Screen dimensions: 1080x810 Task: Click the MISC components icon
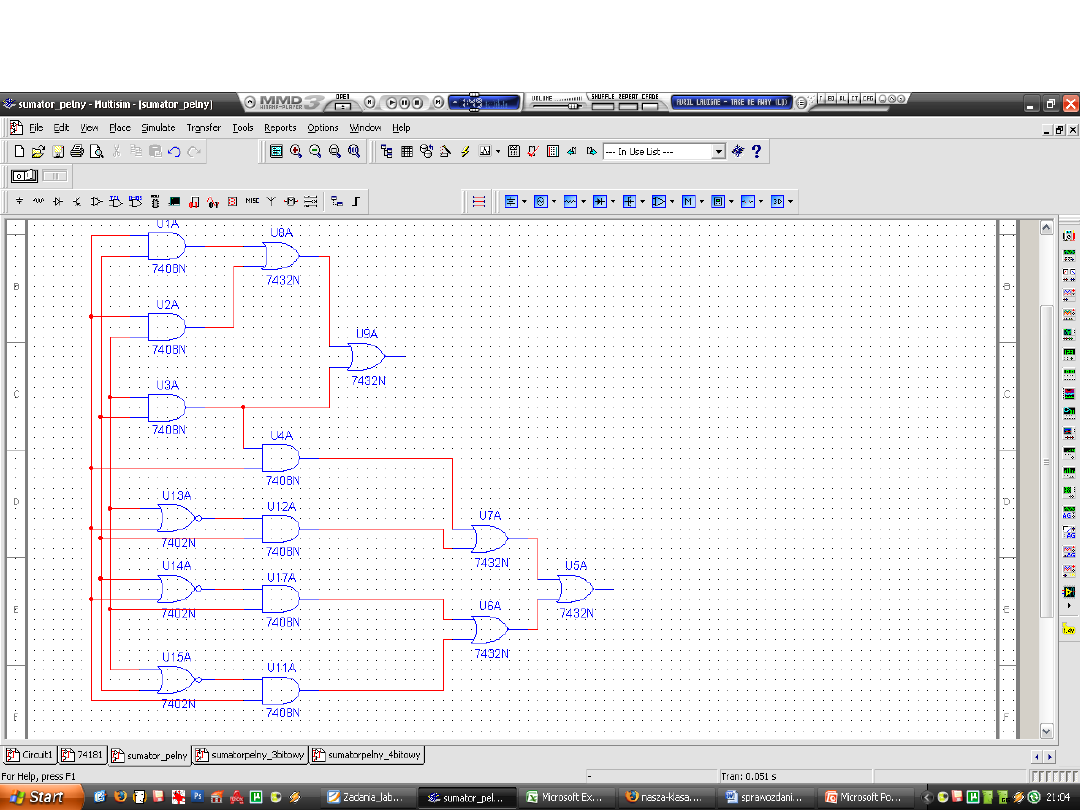(251, 201)
